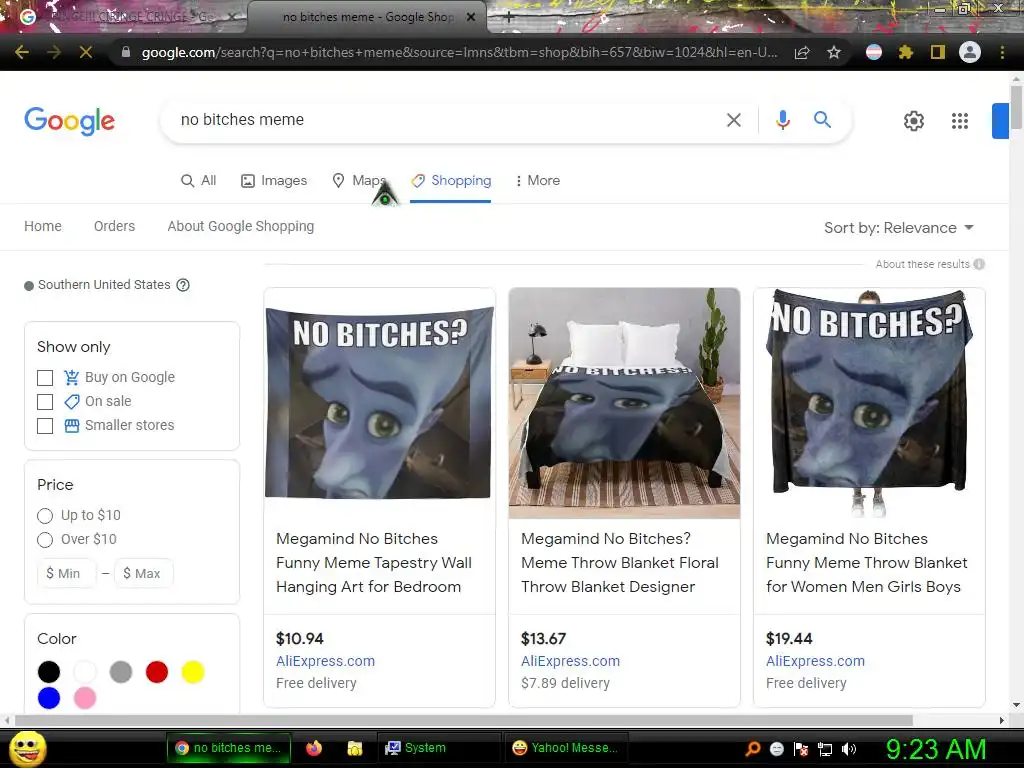Filter by blue color swatch
Viewport: 1024px width, 768px height.
click(49, 698)
